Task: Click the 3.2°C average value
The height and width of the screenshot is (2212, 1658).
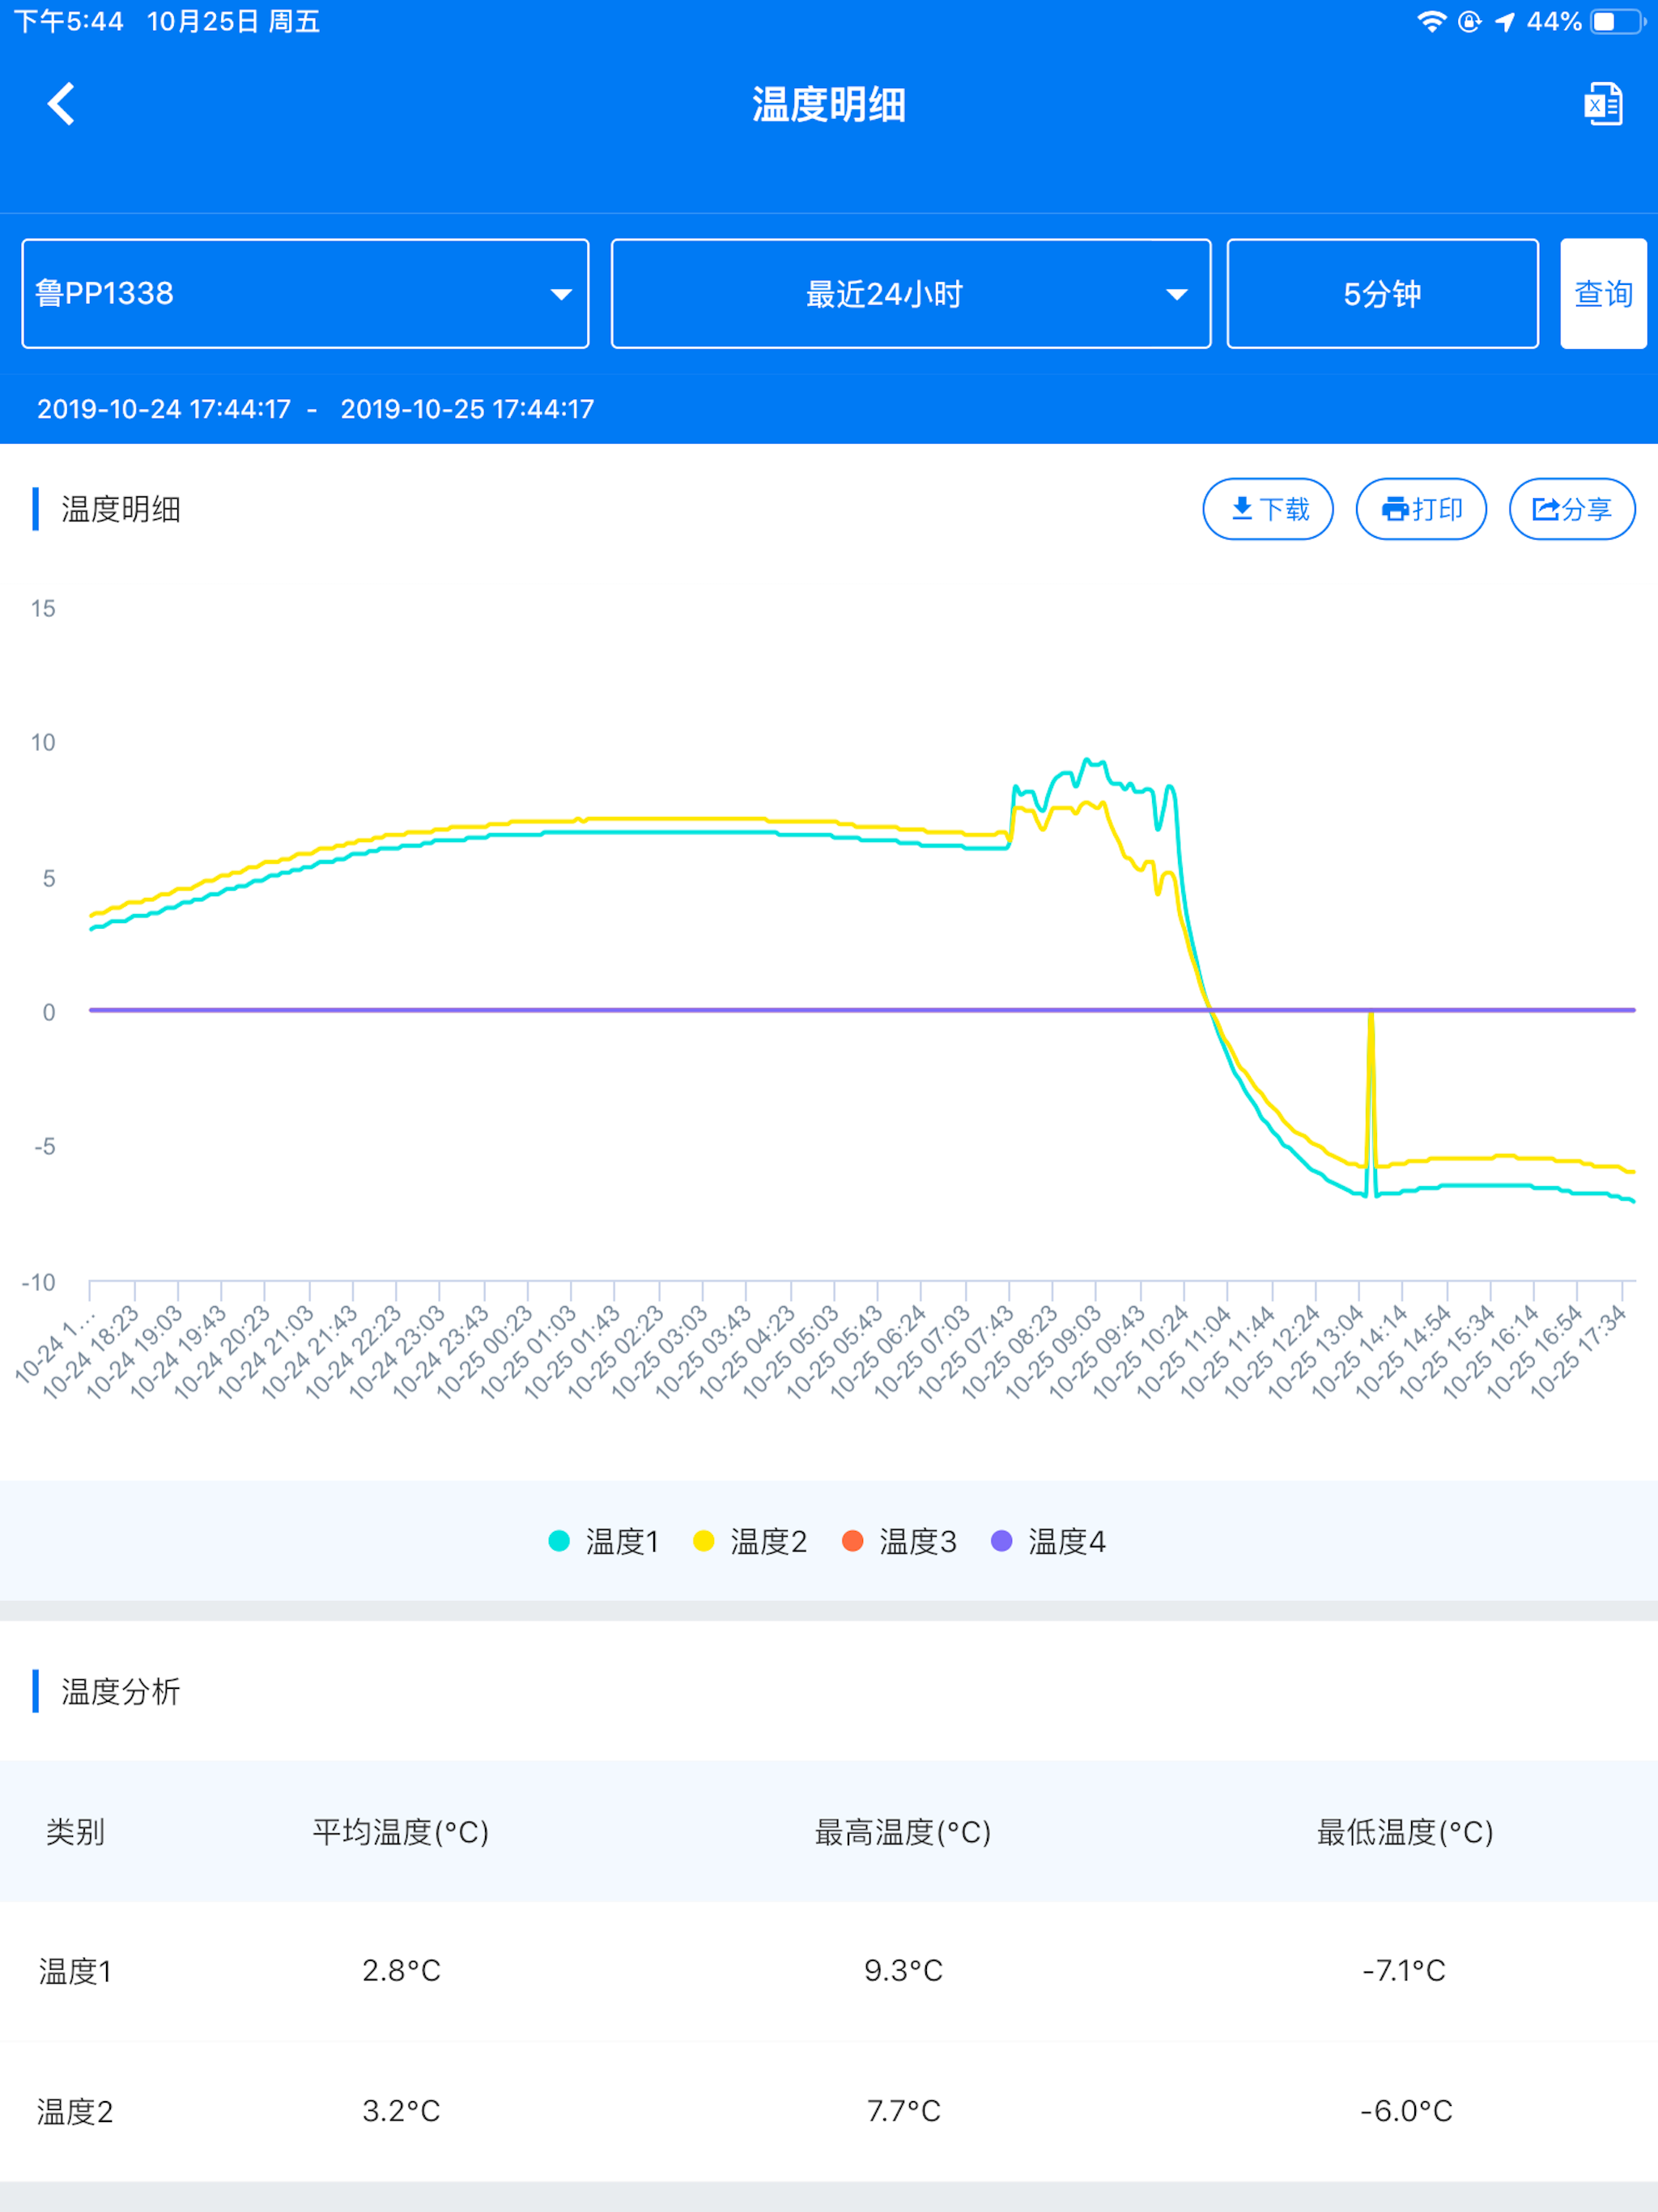Action: (401, 2110)
